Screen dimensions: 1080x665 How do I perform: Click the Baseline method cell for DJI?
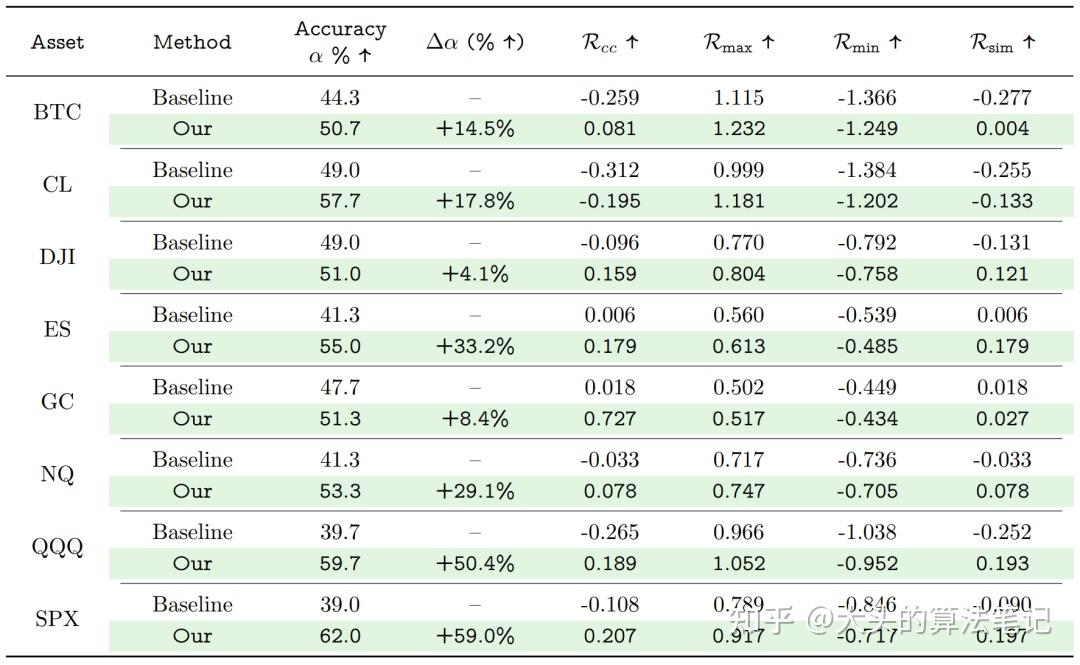(x=192, y=243)
